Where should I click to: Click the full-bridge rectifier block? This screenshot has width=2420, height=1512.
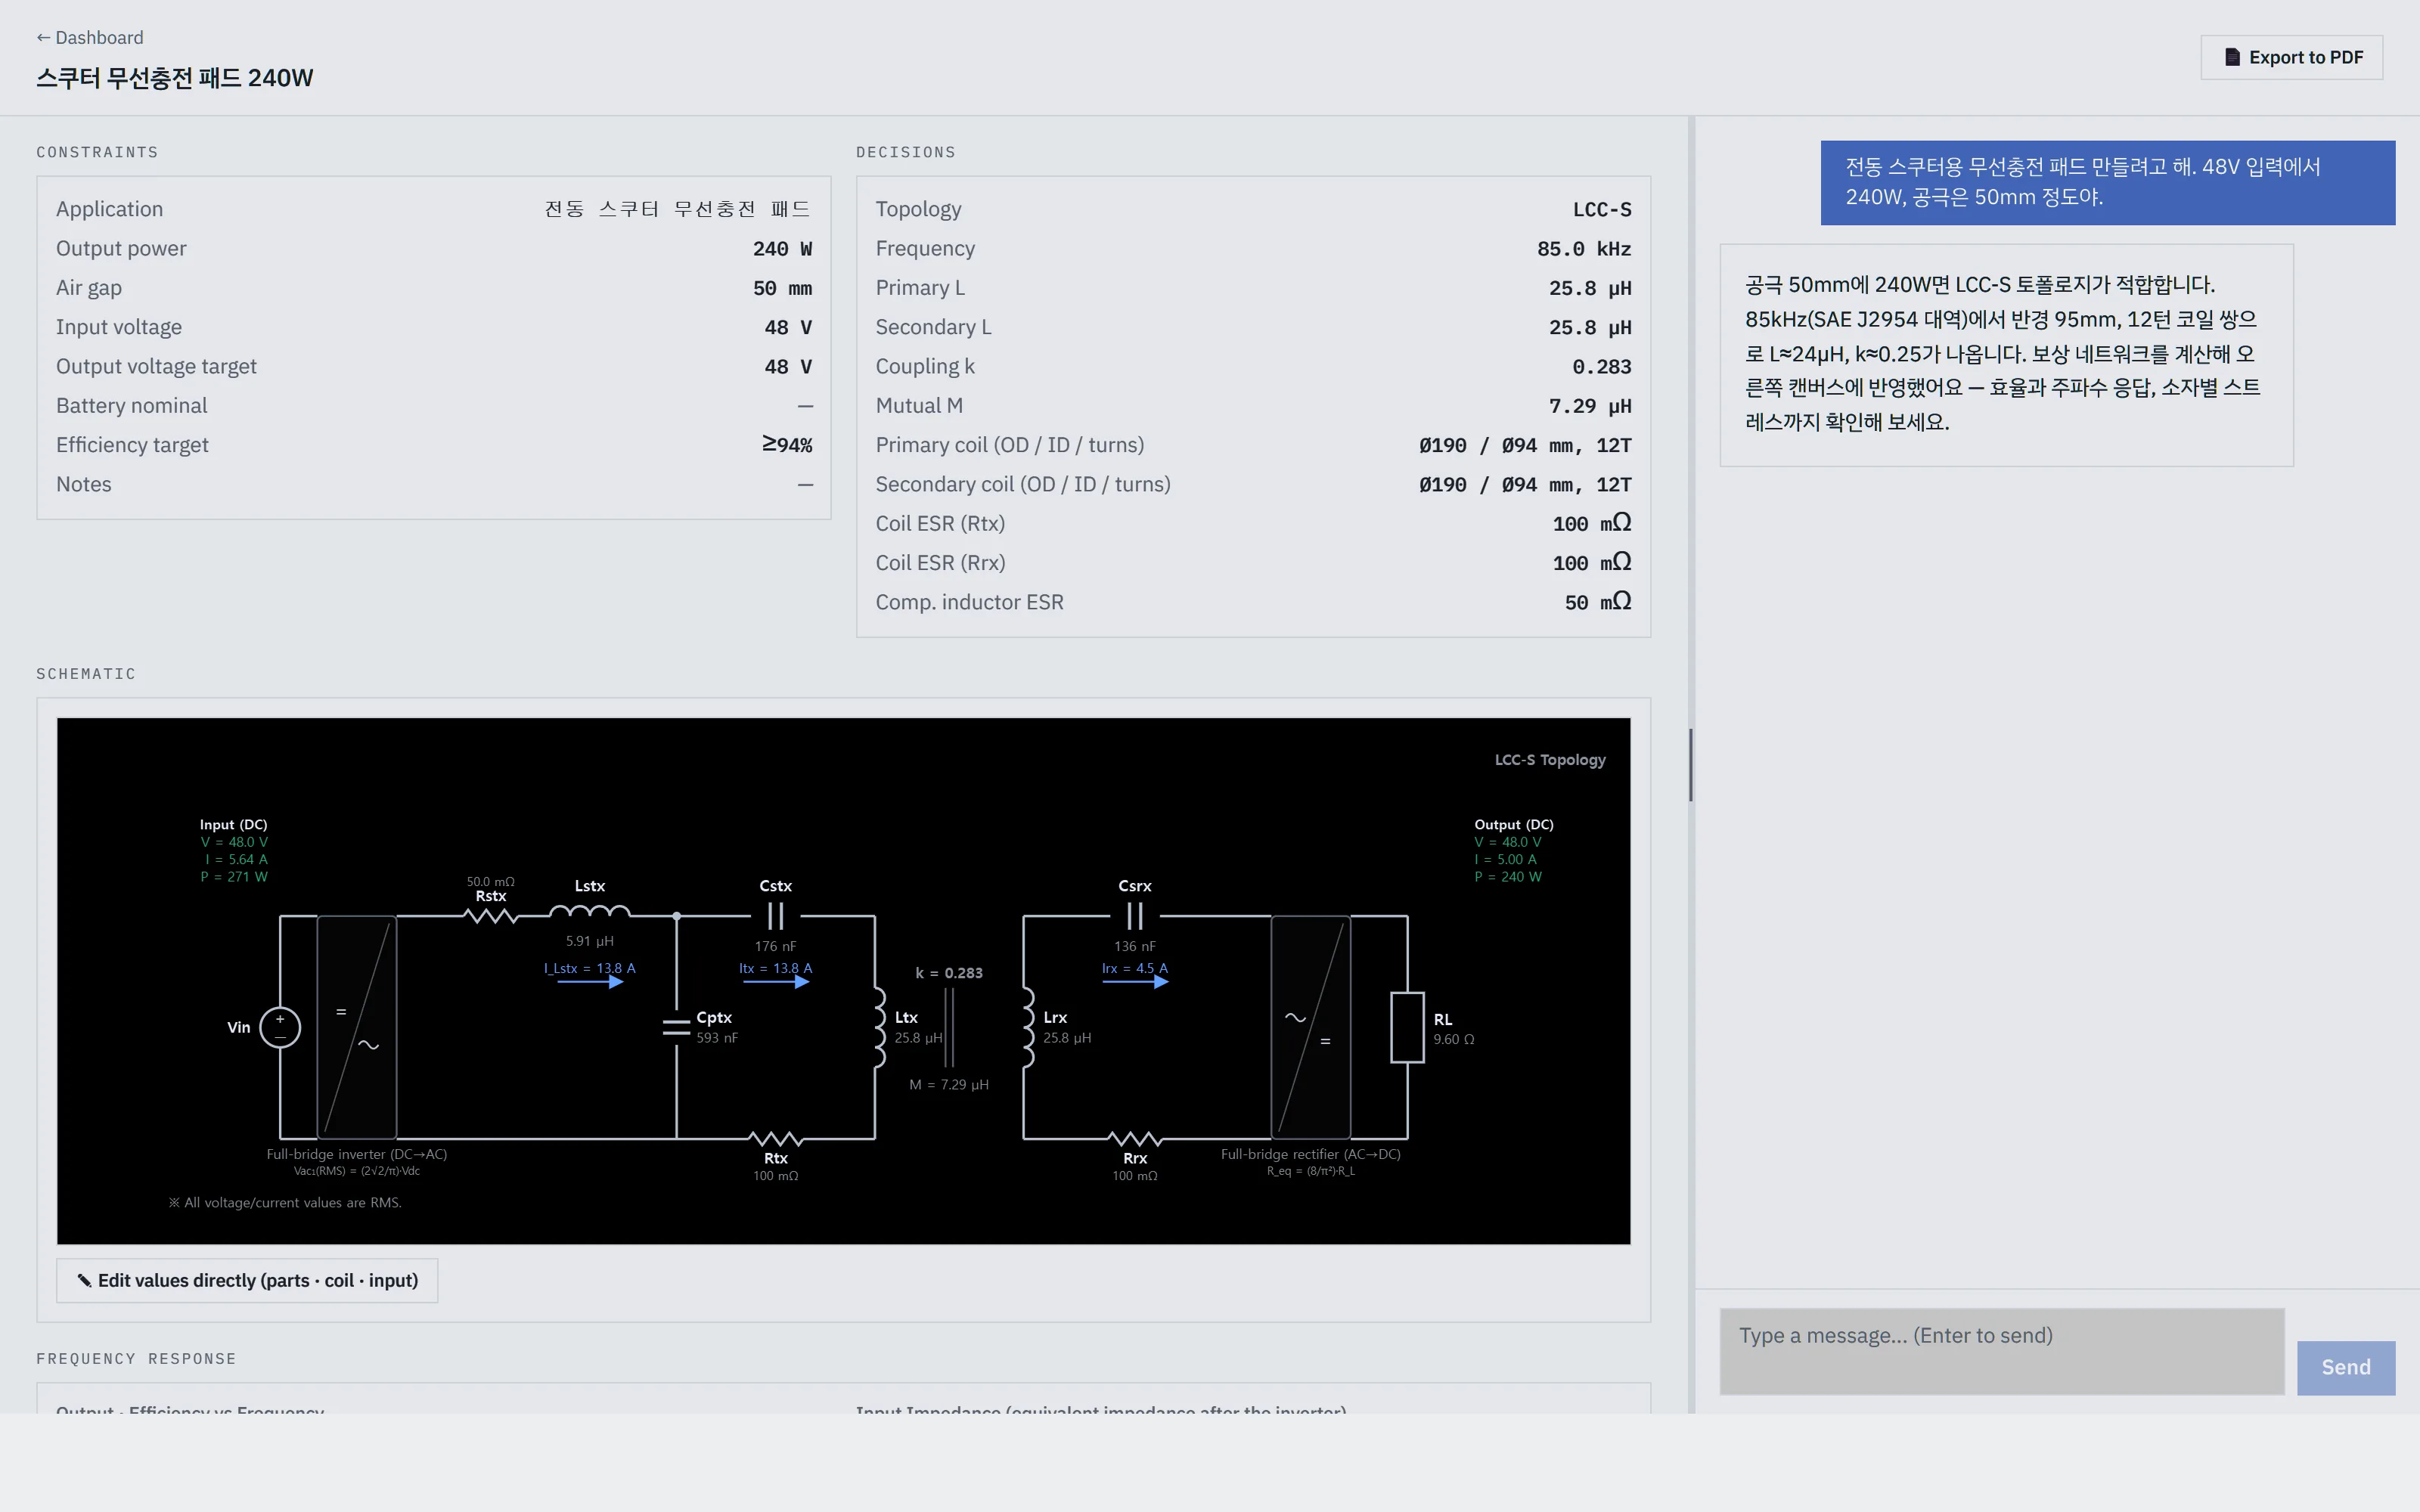click(1311, 1027)
